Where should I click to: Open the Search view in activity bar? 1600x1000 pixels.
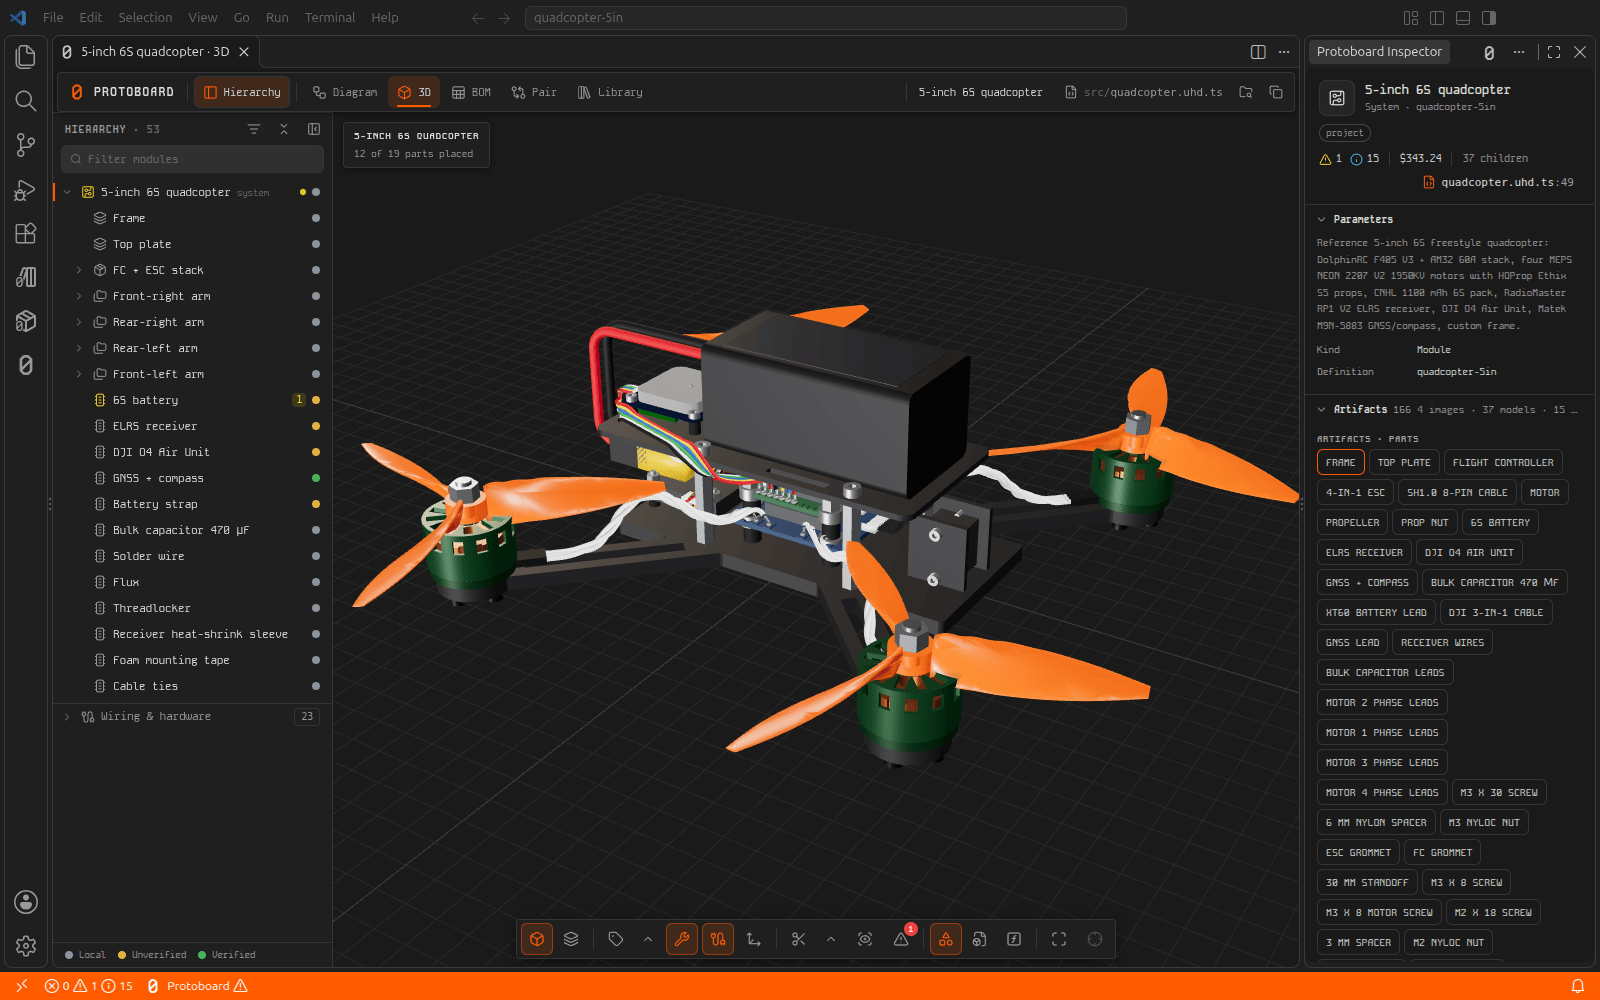pyautogui.click(x=26, y=101)
